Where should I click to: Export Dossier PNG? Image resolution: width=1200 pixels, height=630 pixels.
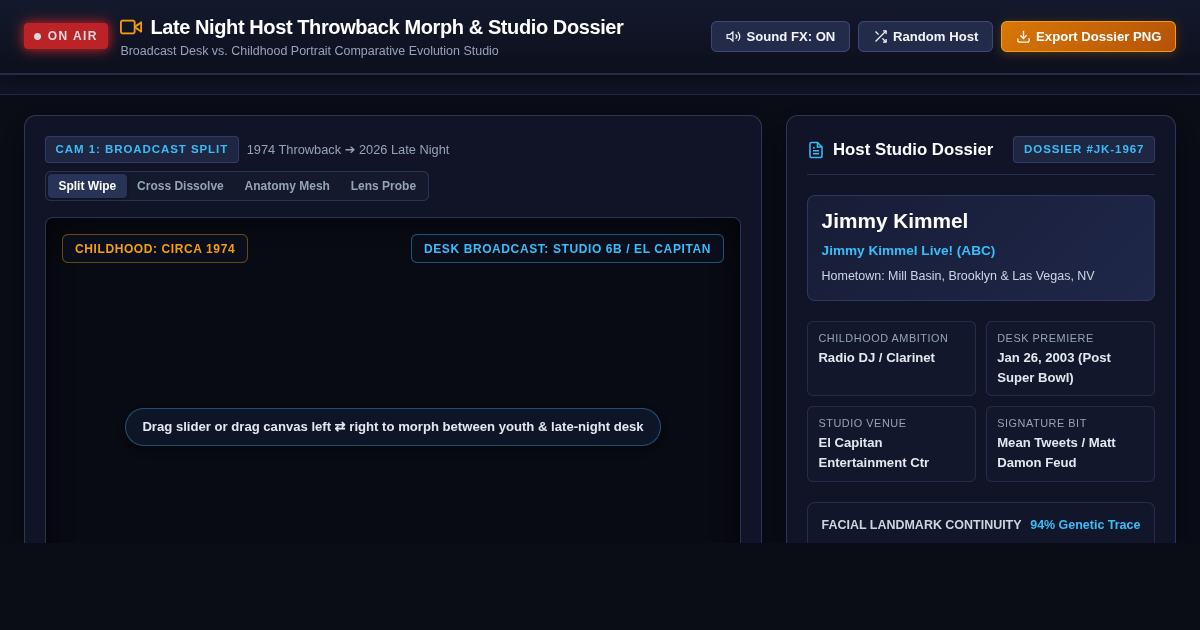click(x=1088, y=37)
